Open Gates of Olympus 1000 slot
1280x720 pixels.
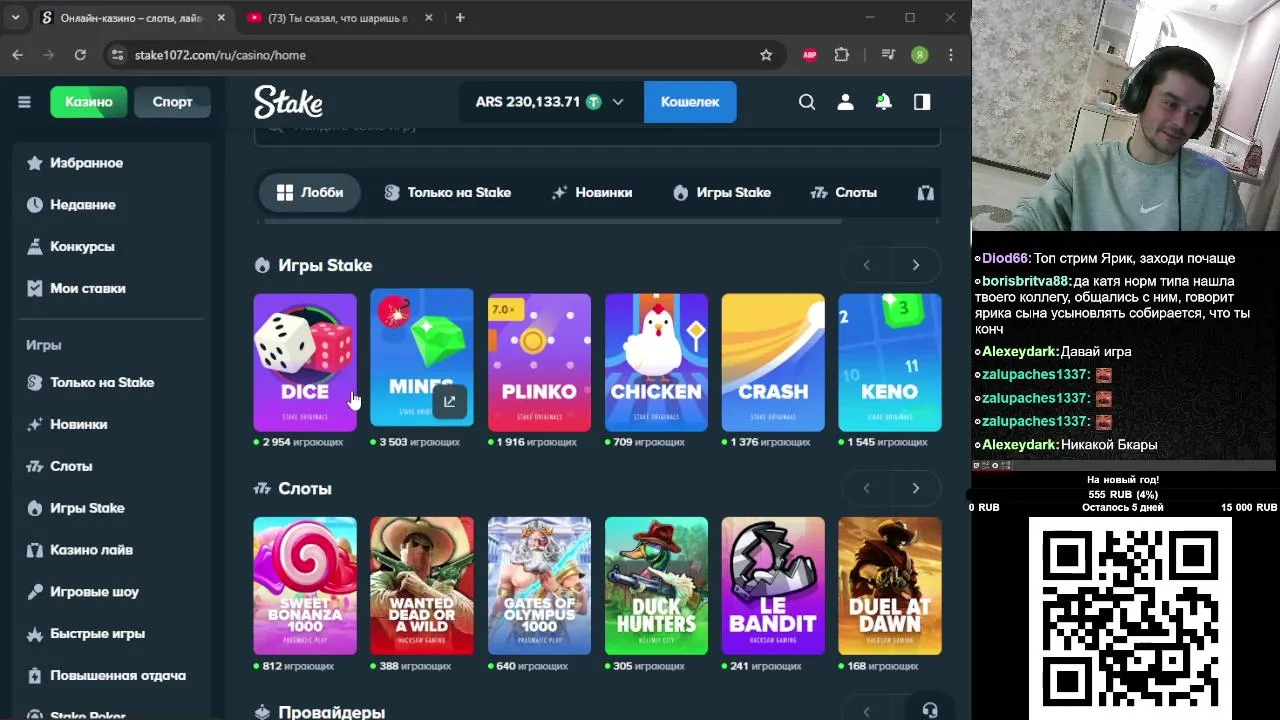pyautogui.click(x=539, y=586)
